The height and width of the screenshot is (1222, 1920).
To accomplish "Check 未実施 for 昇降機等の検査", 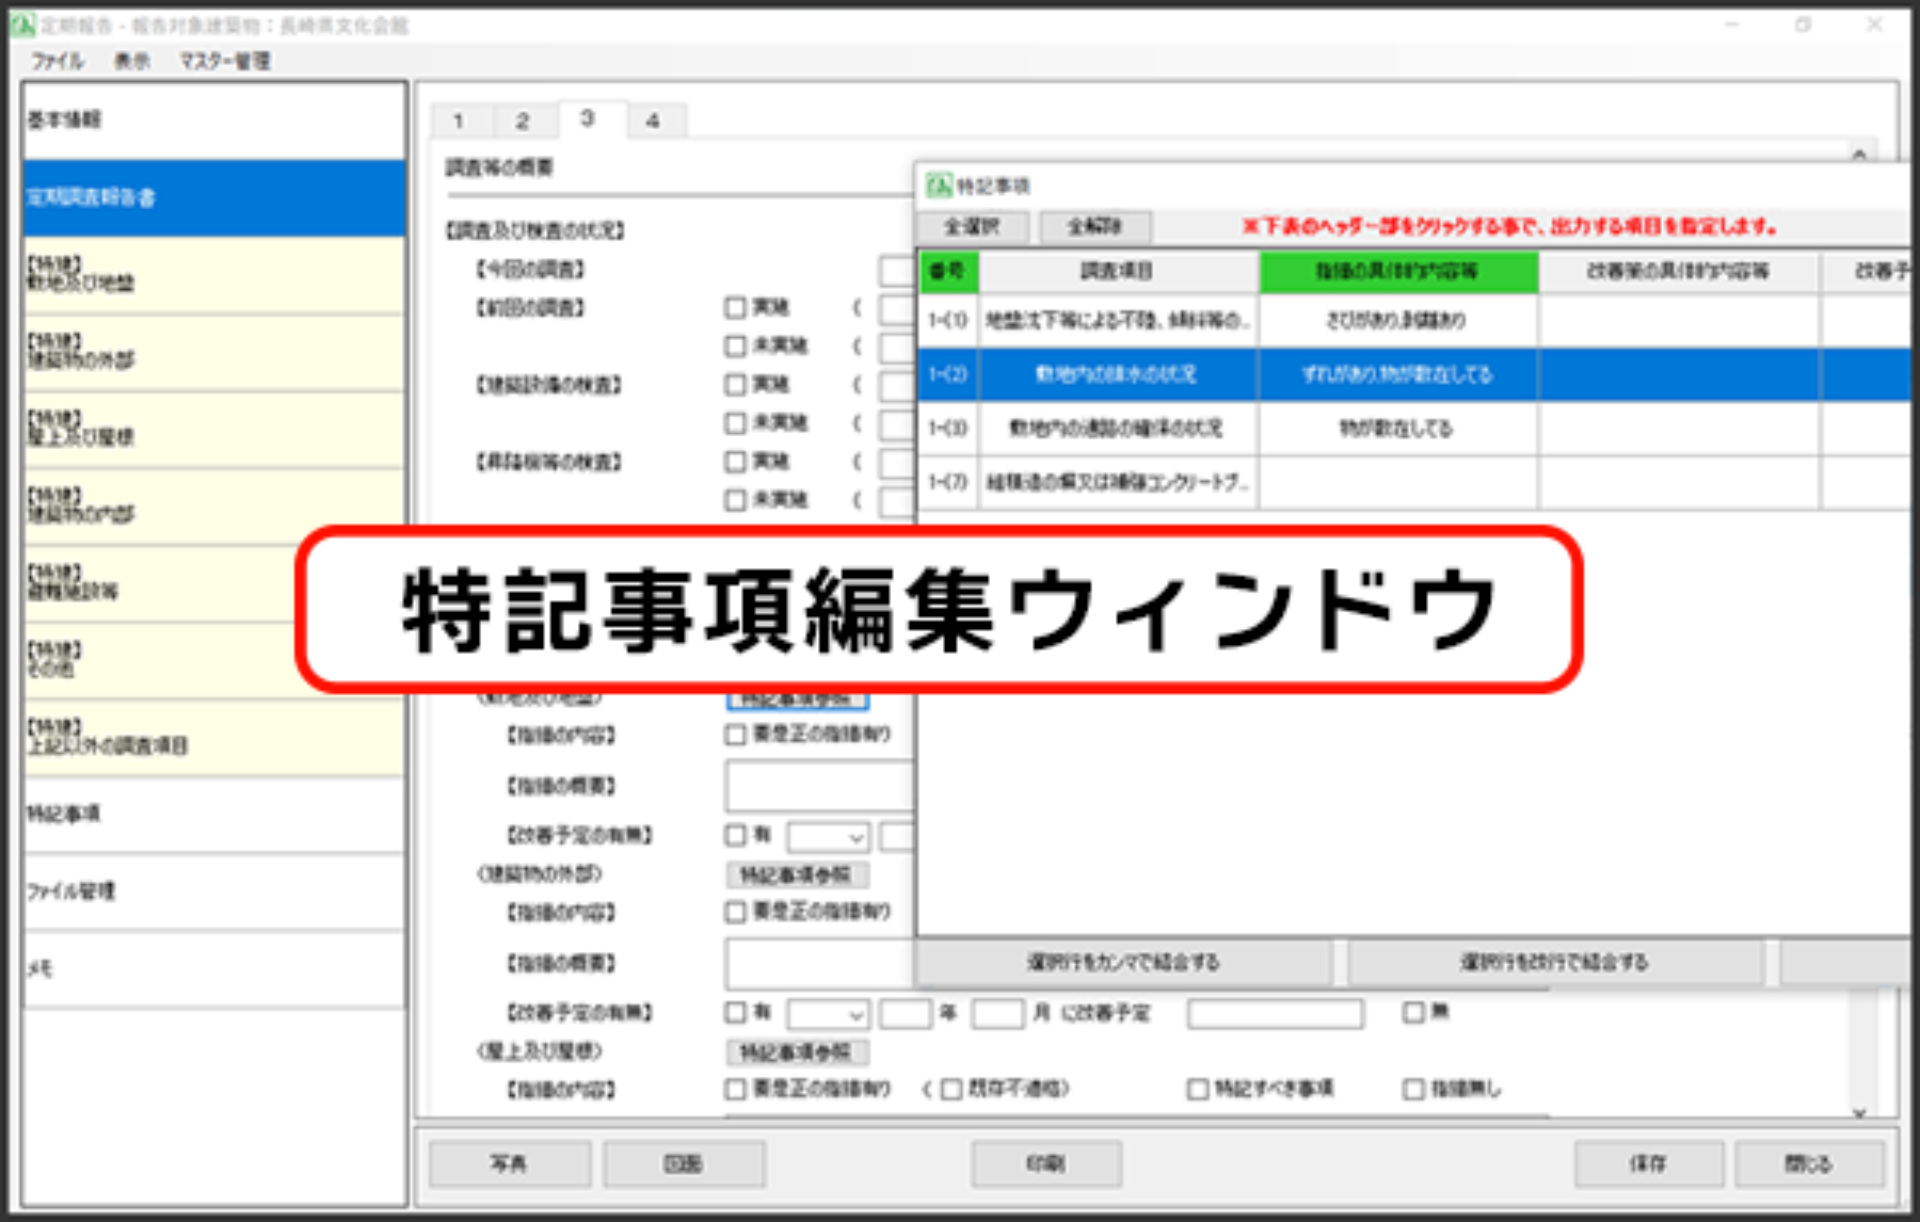I will [x=735, y=500].
